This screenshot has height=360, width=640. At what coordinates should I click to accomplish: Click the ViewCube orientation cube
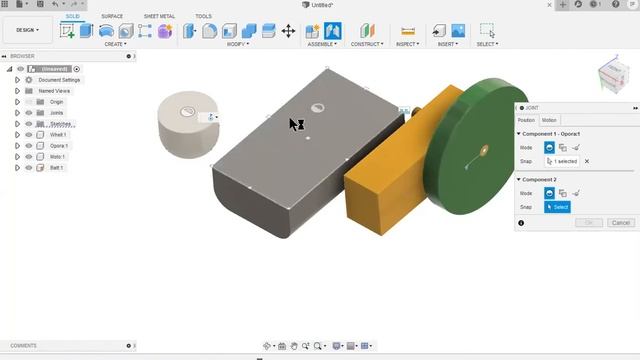[613, 75]
